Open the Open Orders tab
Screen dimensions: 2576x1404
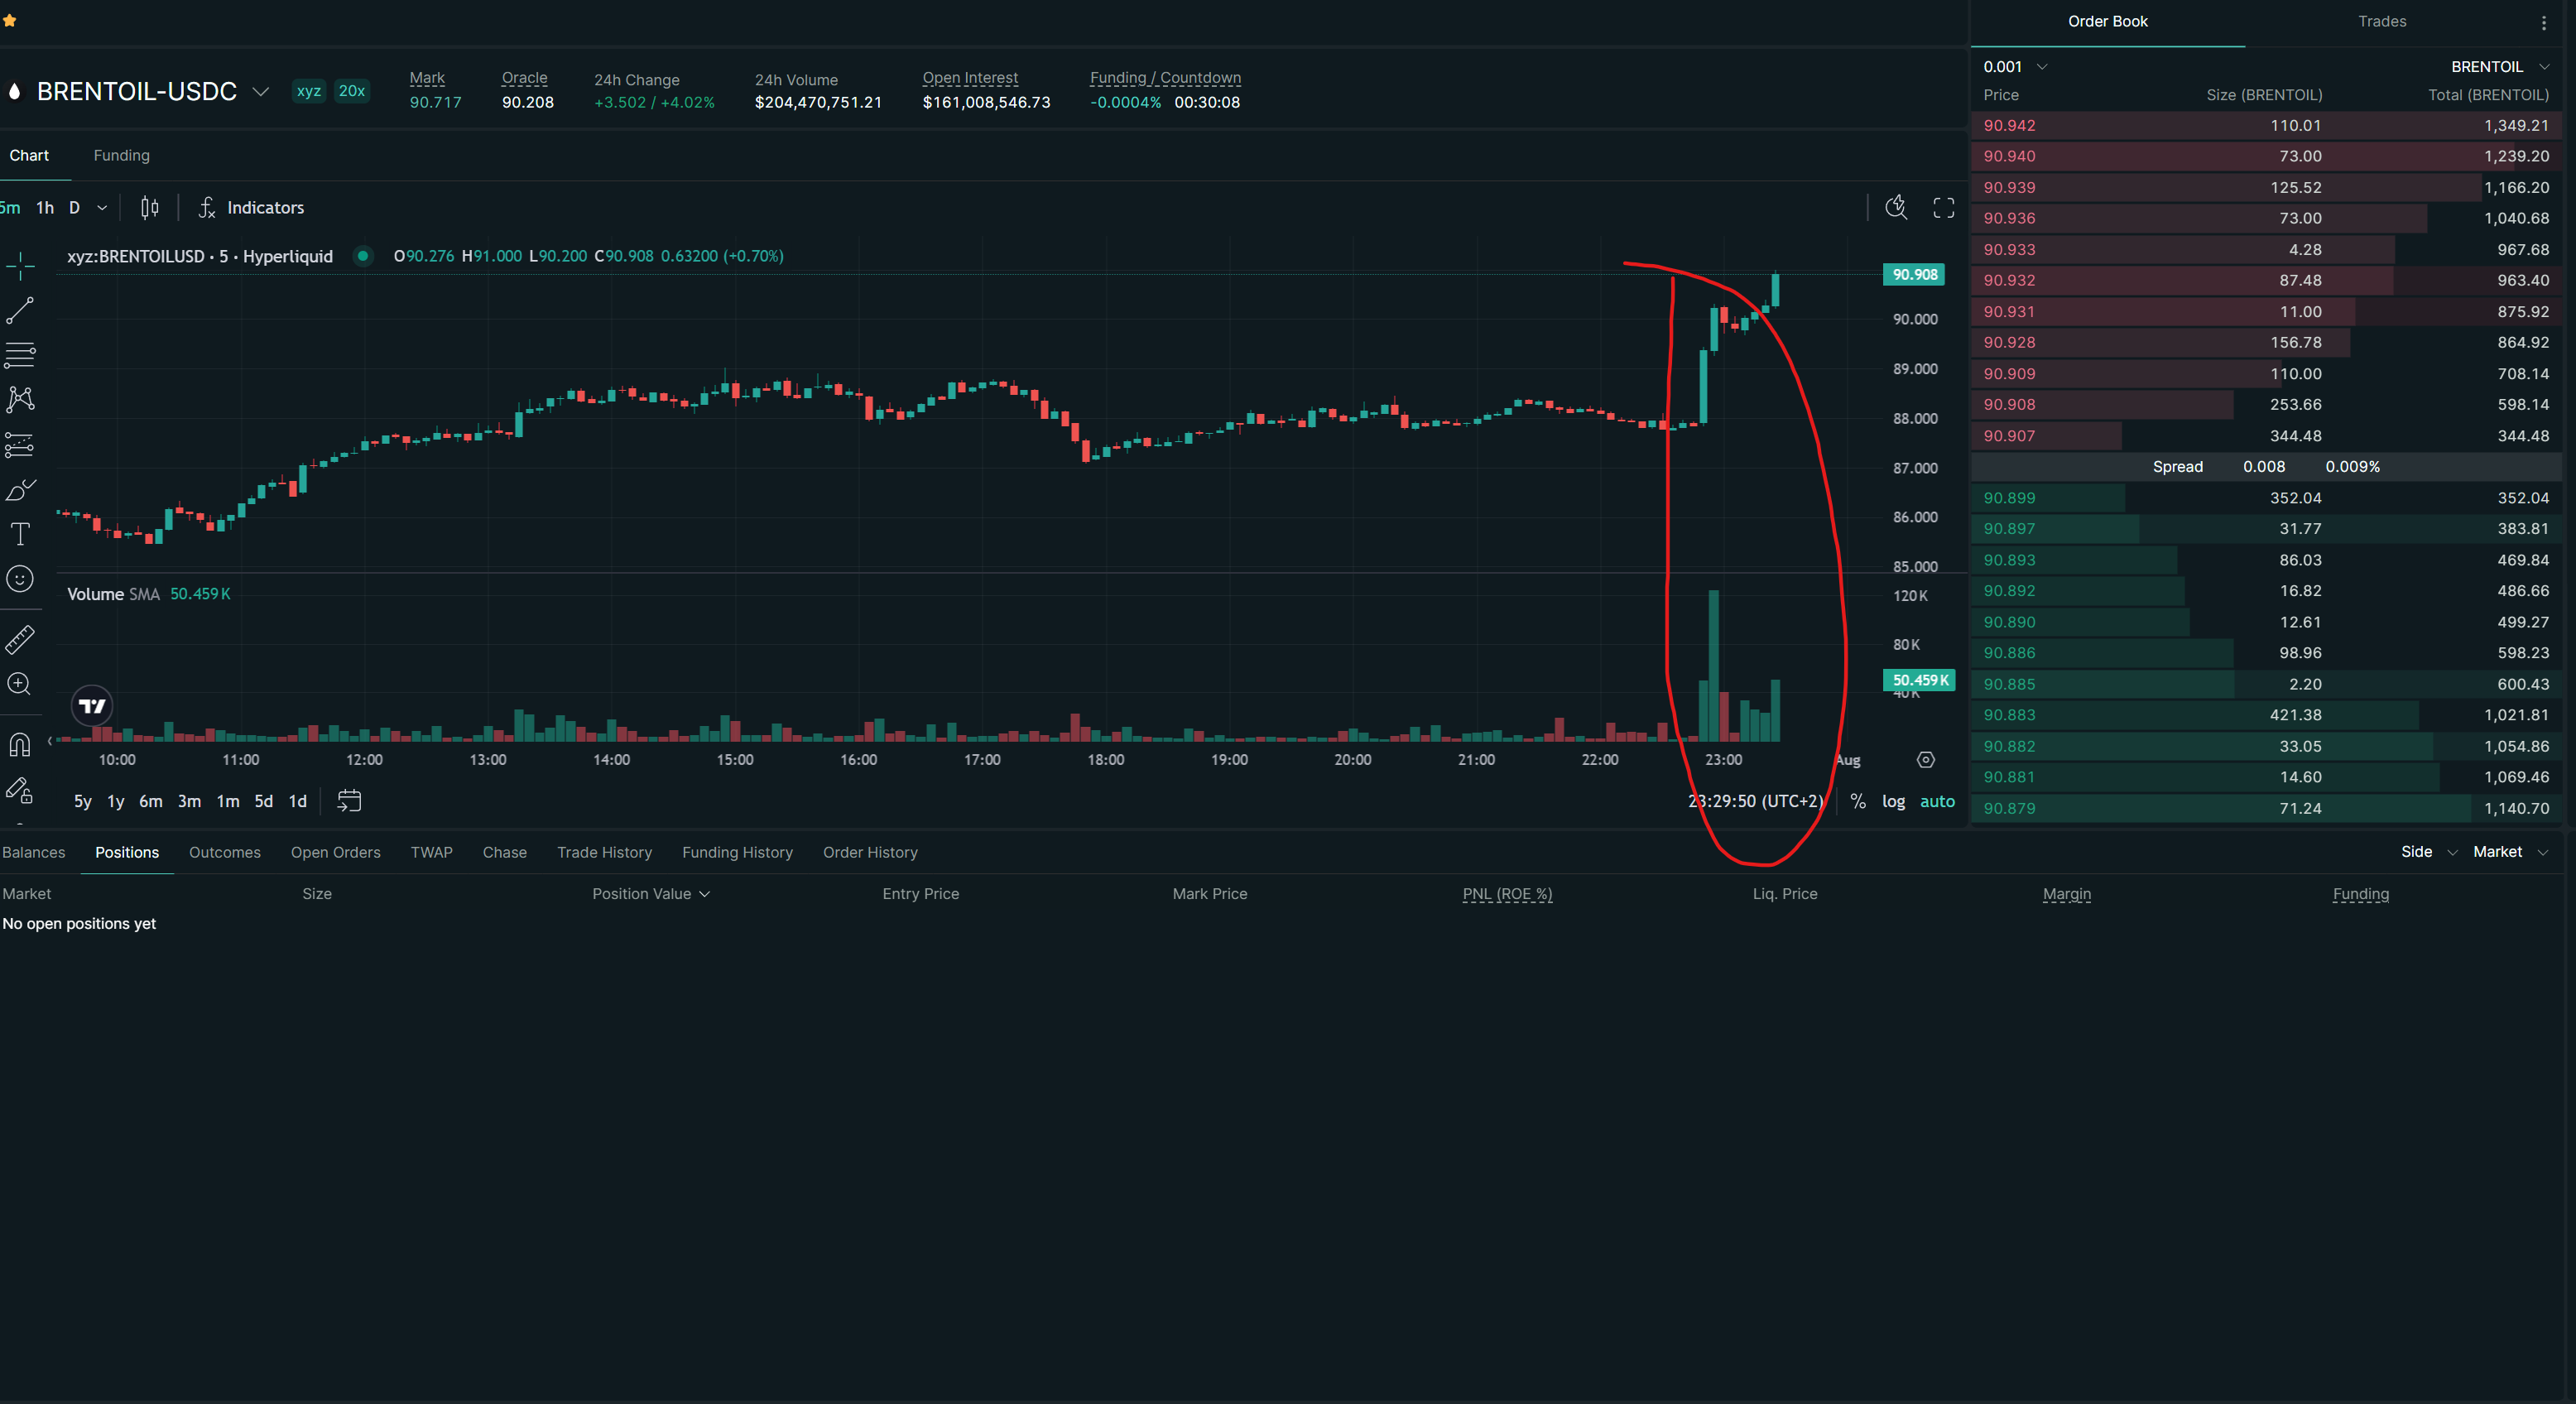[336, 852]
